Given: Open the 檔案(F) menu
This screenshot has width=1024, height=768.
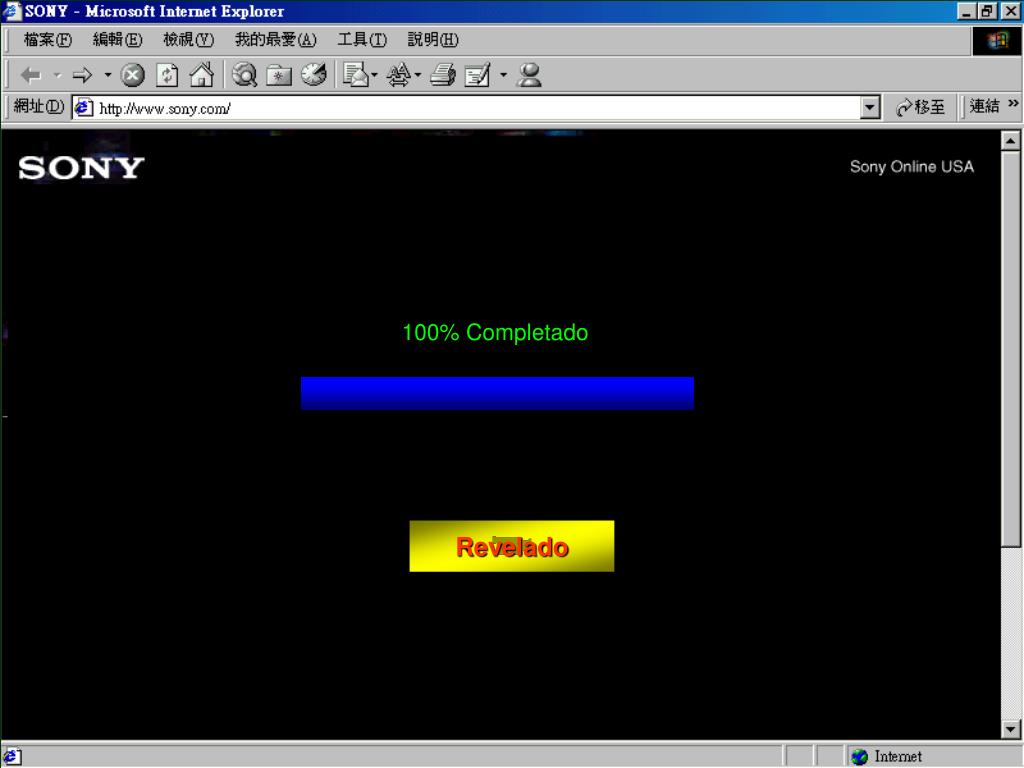Looking at the screenshot, I should pyautogui.click(x=48, y=40).
